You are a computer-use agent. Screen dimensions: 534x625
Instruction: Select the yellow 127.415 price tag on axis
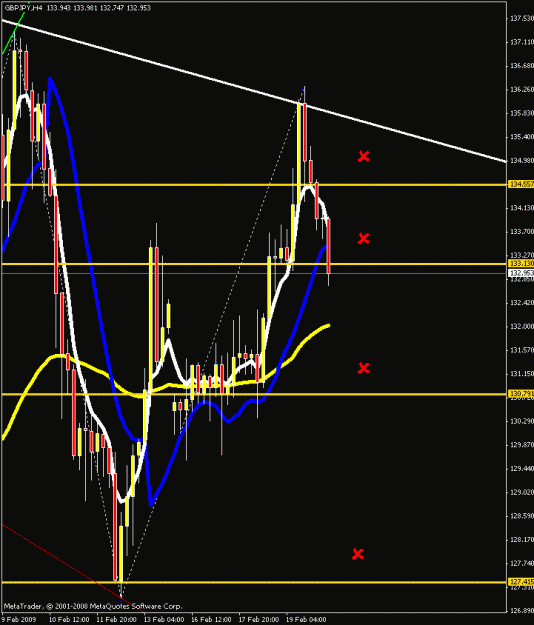point(521,582)
